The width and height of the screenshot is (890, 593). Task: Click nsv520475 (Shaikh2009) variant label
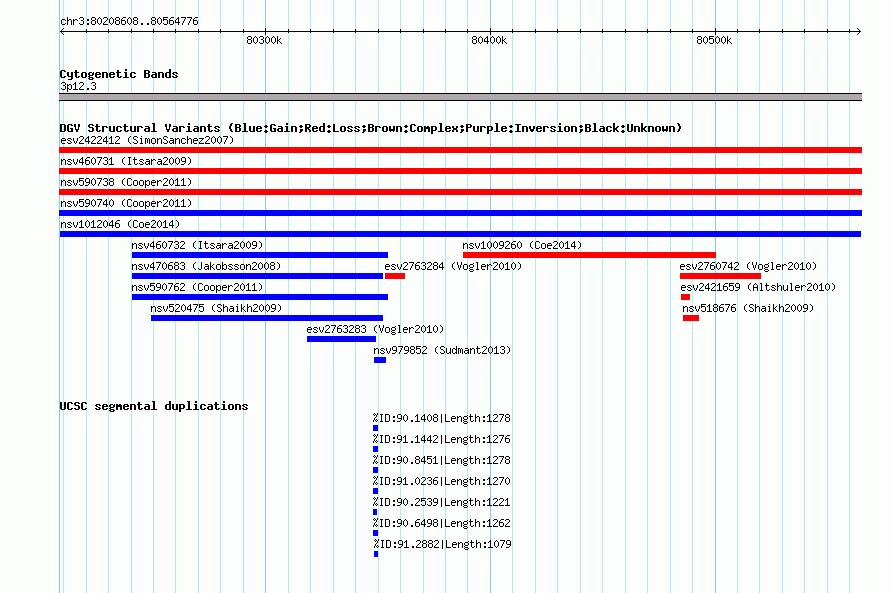(x=216, y=308)
